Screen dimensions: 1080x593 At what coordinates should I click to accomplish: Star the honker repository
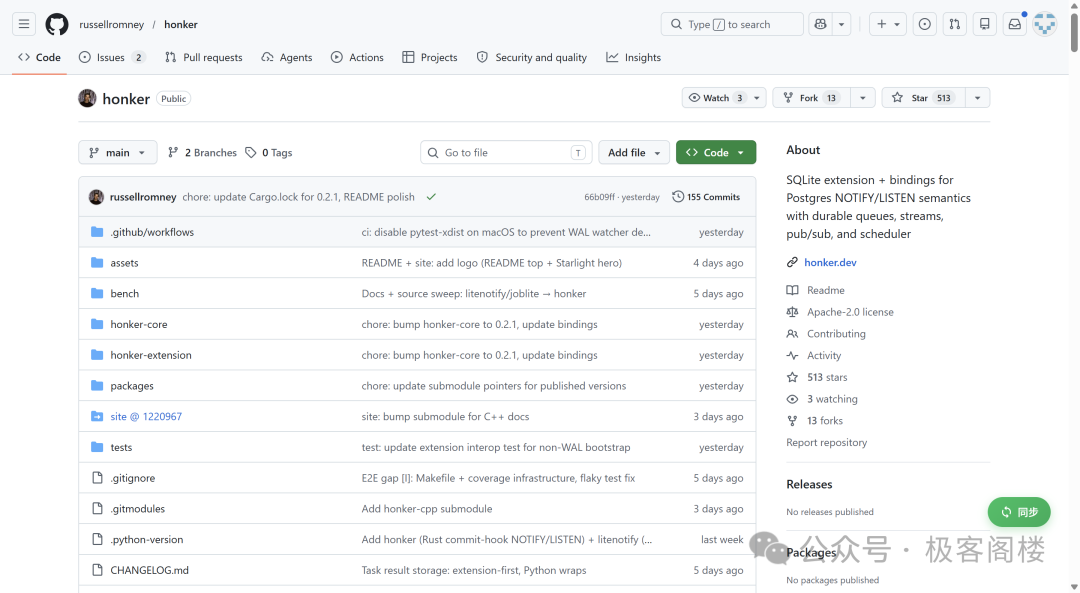[x=923, y=98]
